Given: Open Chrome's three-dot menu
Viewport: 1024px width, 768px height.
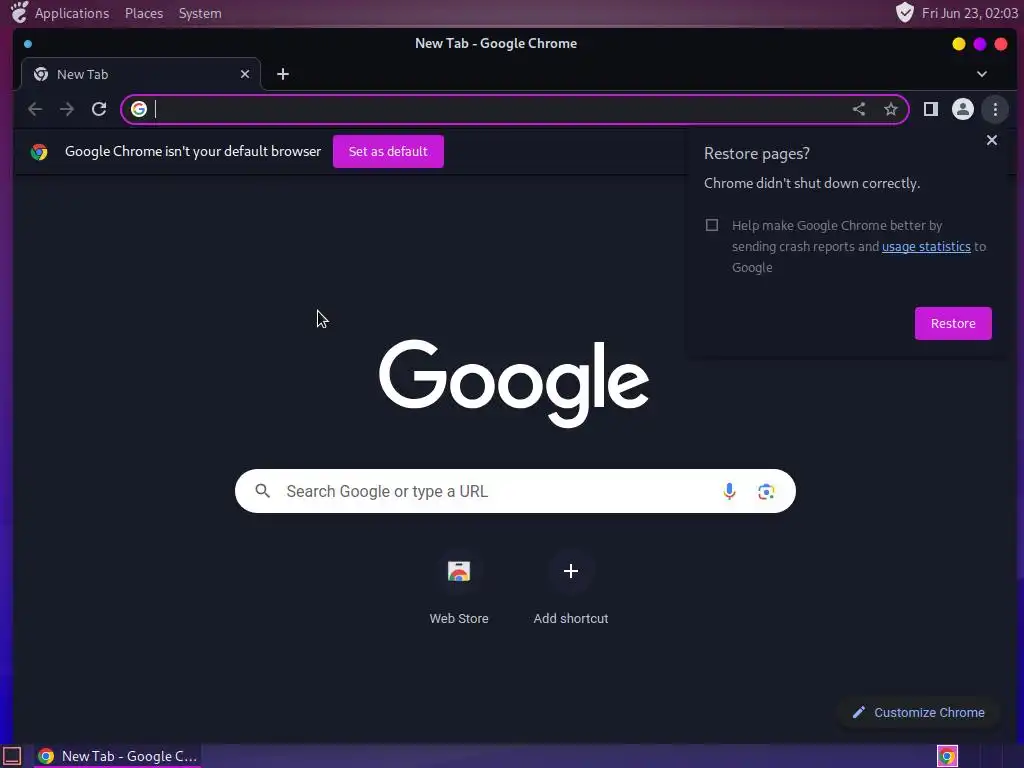Looking at the screenshot, I should [x=995, y=109].
